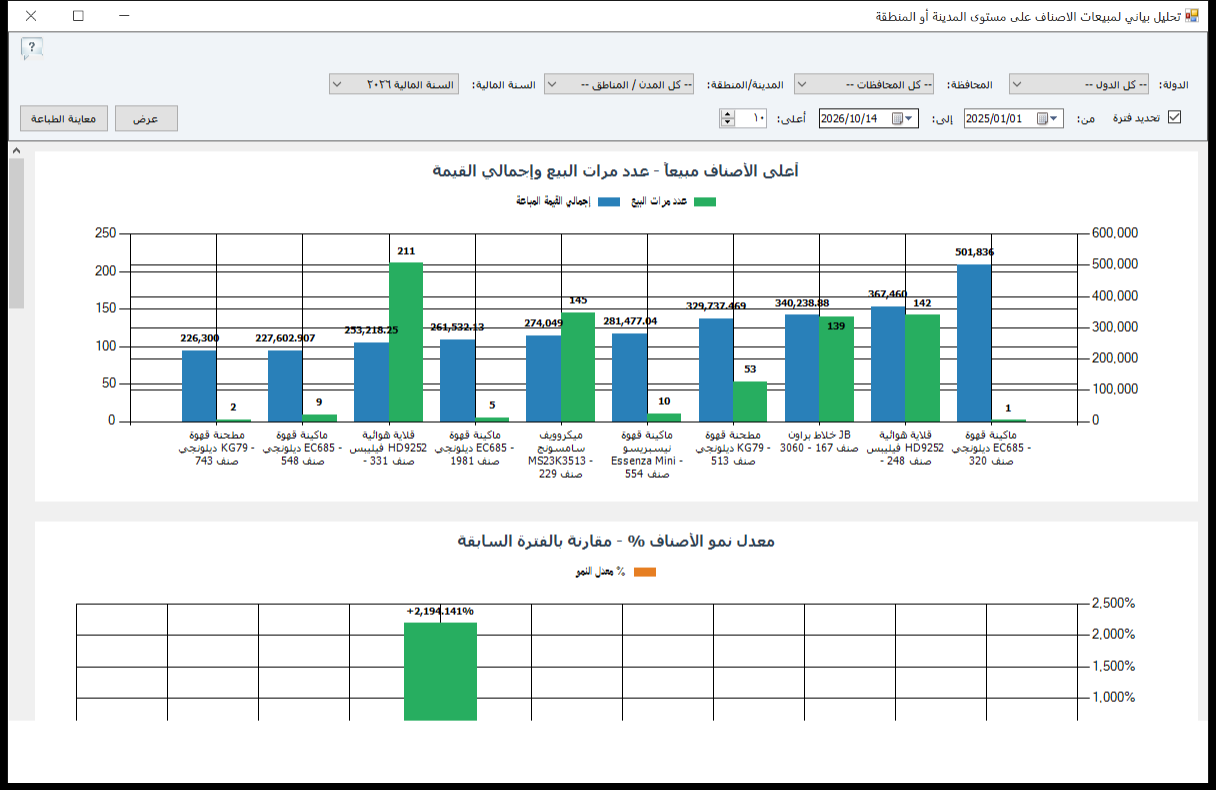Click the growth bar labeled +2,194.141%

click(440, 671)
